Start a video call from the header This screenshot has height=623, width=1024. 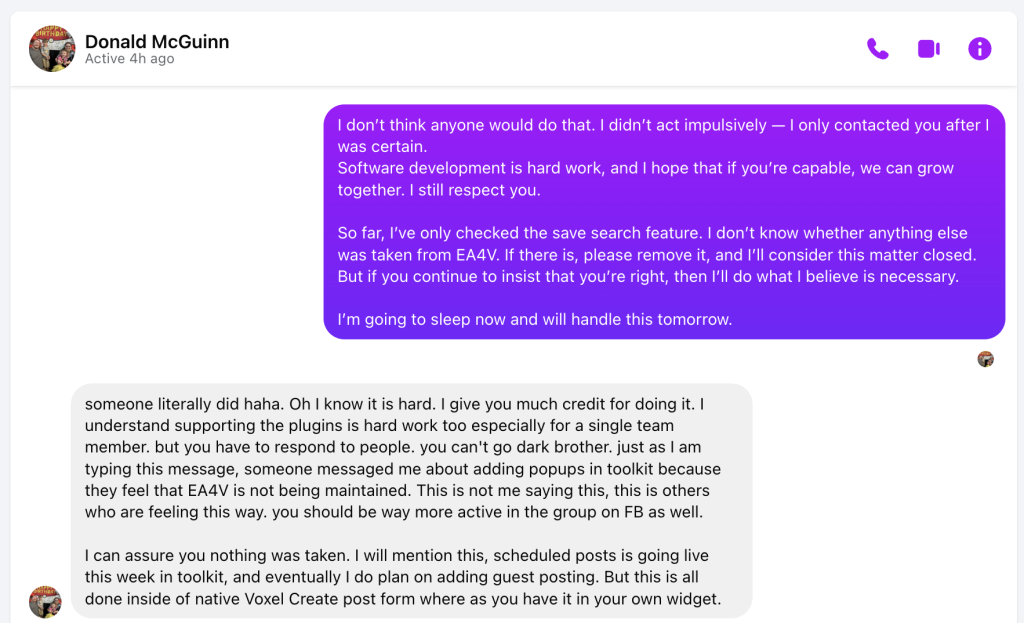tap(929, 49)
